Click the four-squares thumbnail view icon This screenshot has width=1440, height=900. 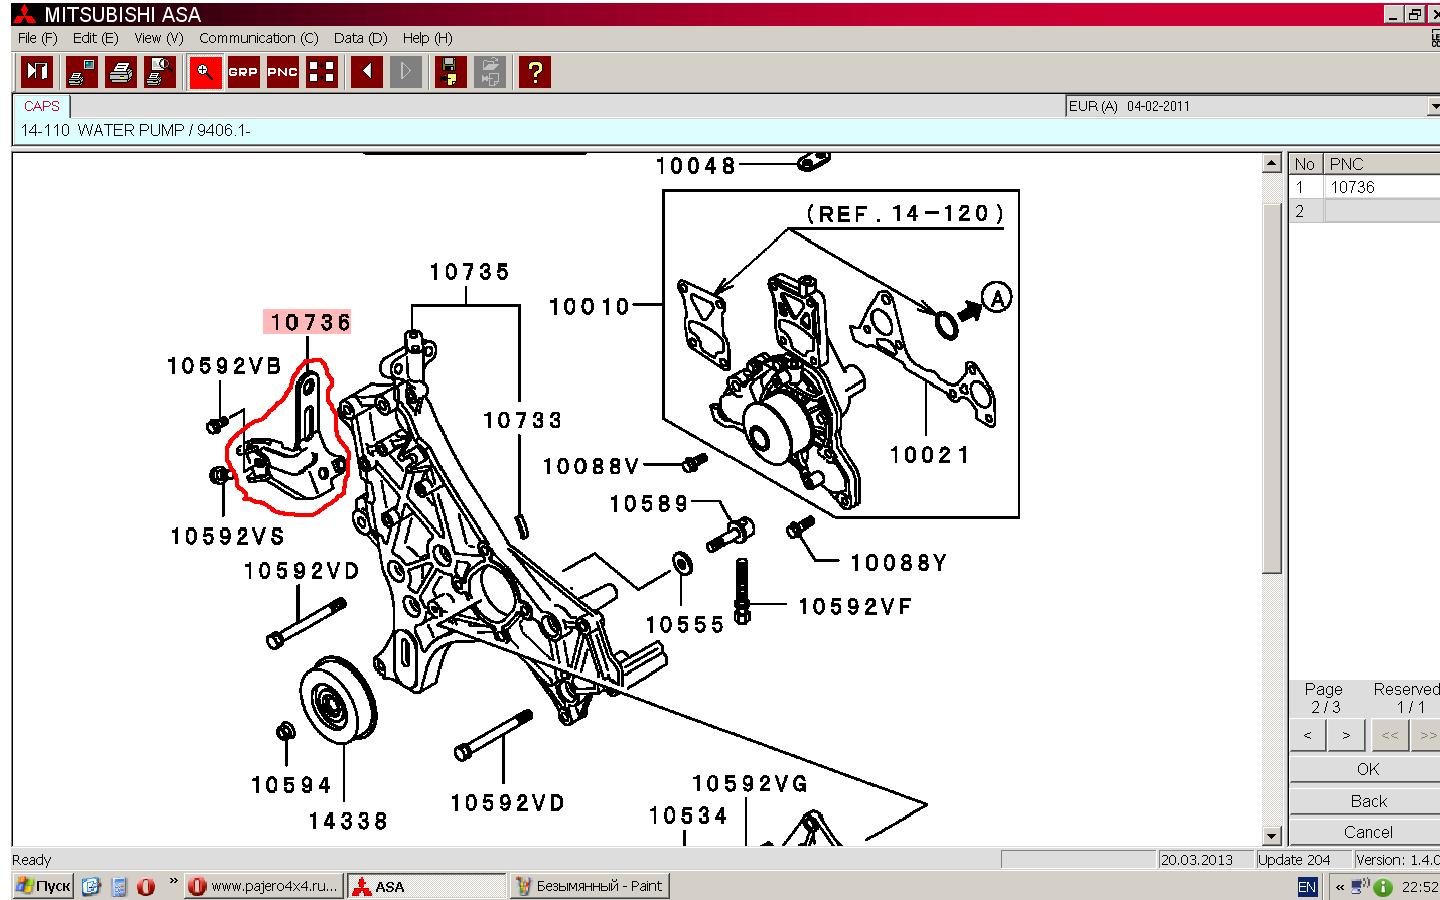click(x=321, y=72)
